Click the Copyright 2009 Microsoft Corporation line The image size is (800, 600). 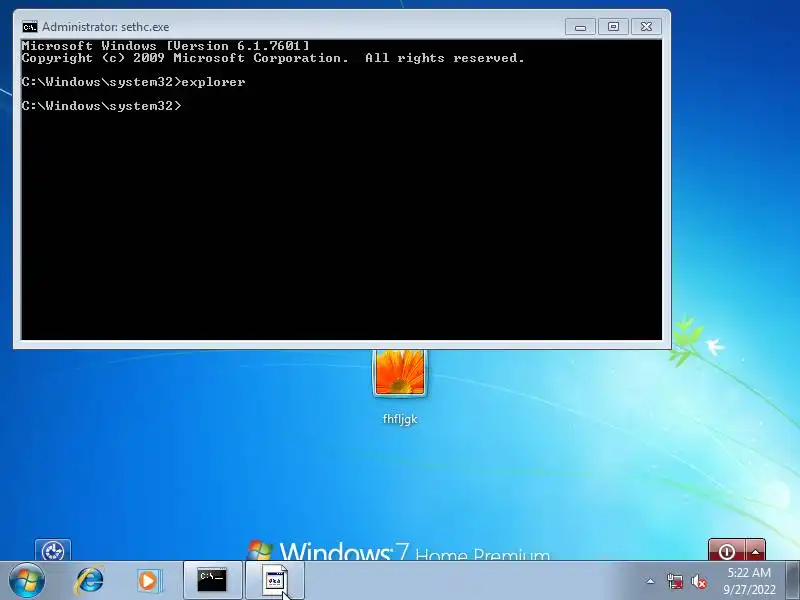[x=273, y=58]
